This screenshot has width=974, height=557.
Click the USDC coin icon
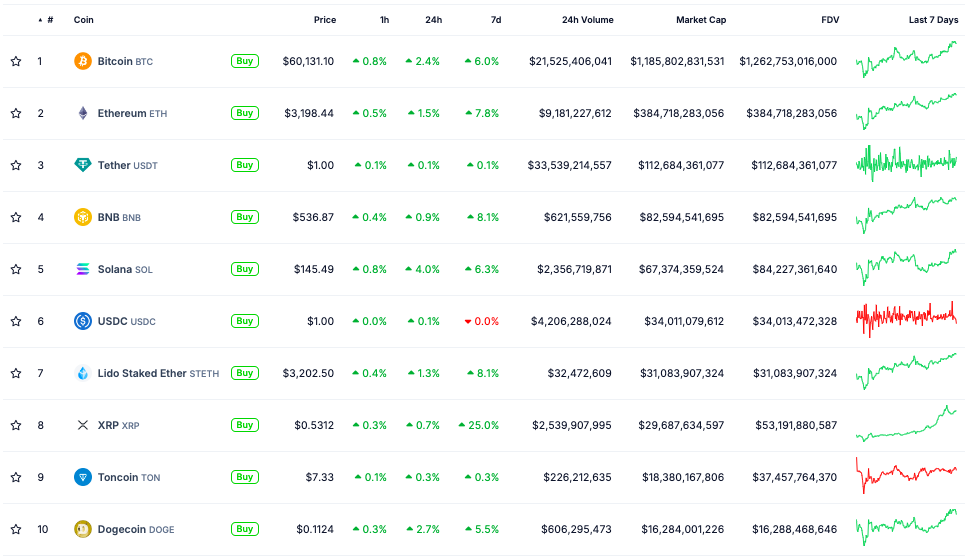83,321
